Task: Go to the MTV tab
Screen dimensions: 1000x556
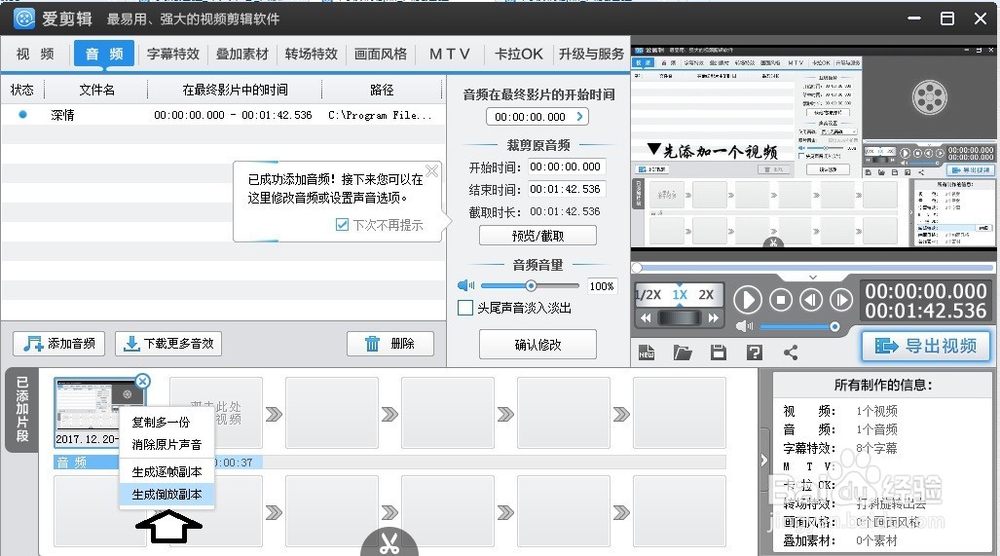Action: pyautogui.click(x=449, y=54)
